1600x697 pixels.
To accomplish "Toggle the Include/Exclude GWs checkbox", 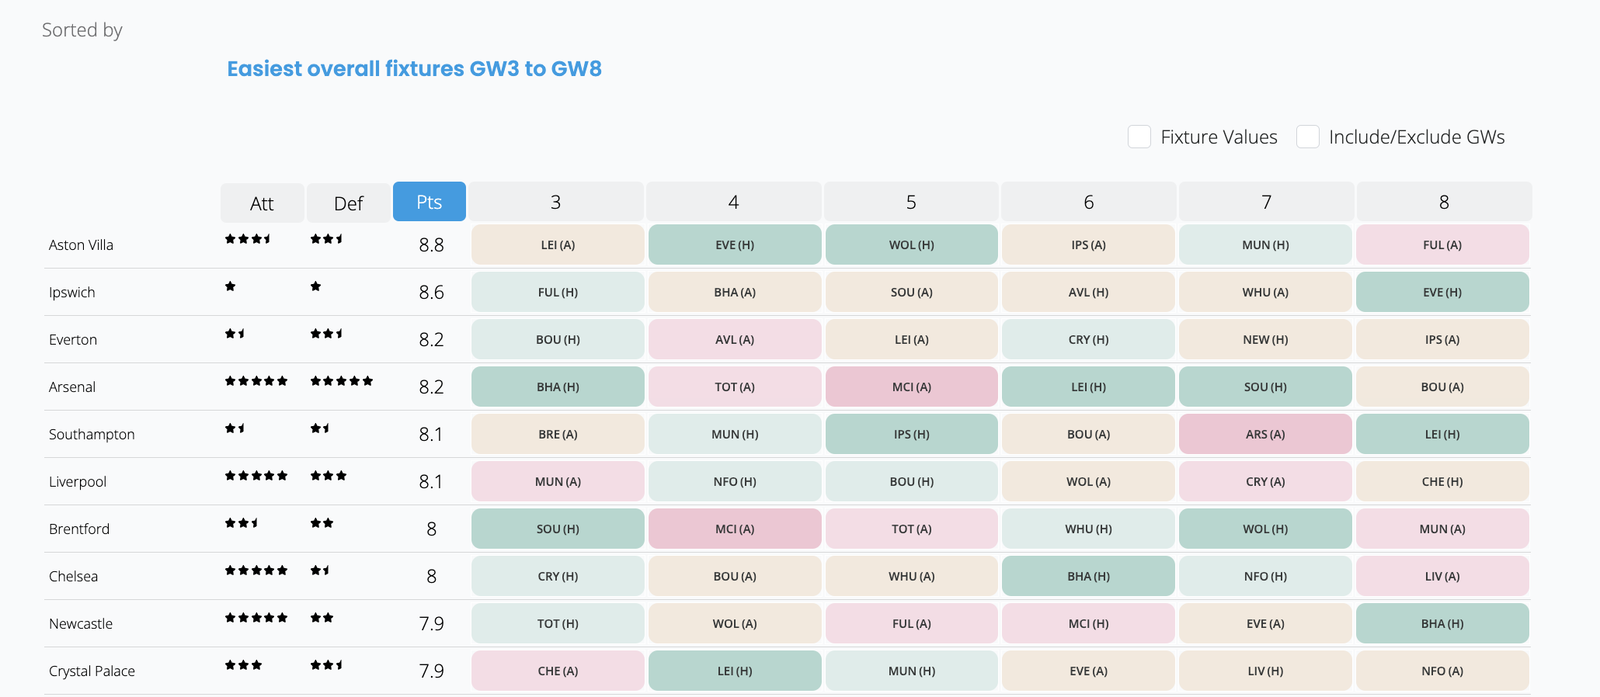I will 1307,137.
